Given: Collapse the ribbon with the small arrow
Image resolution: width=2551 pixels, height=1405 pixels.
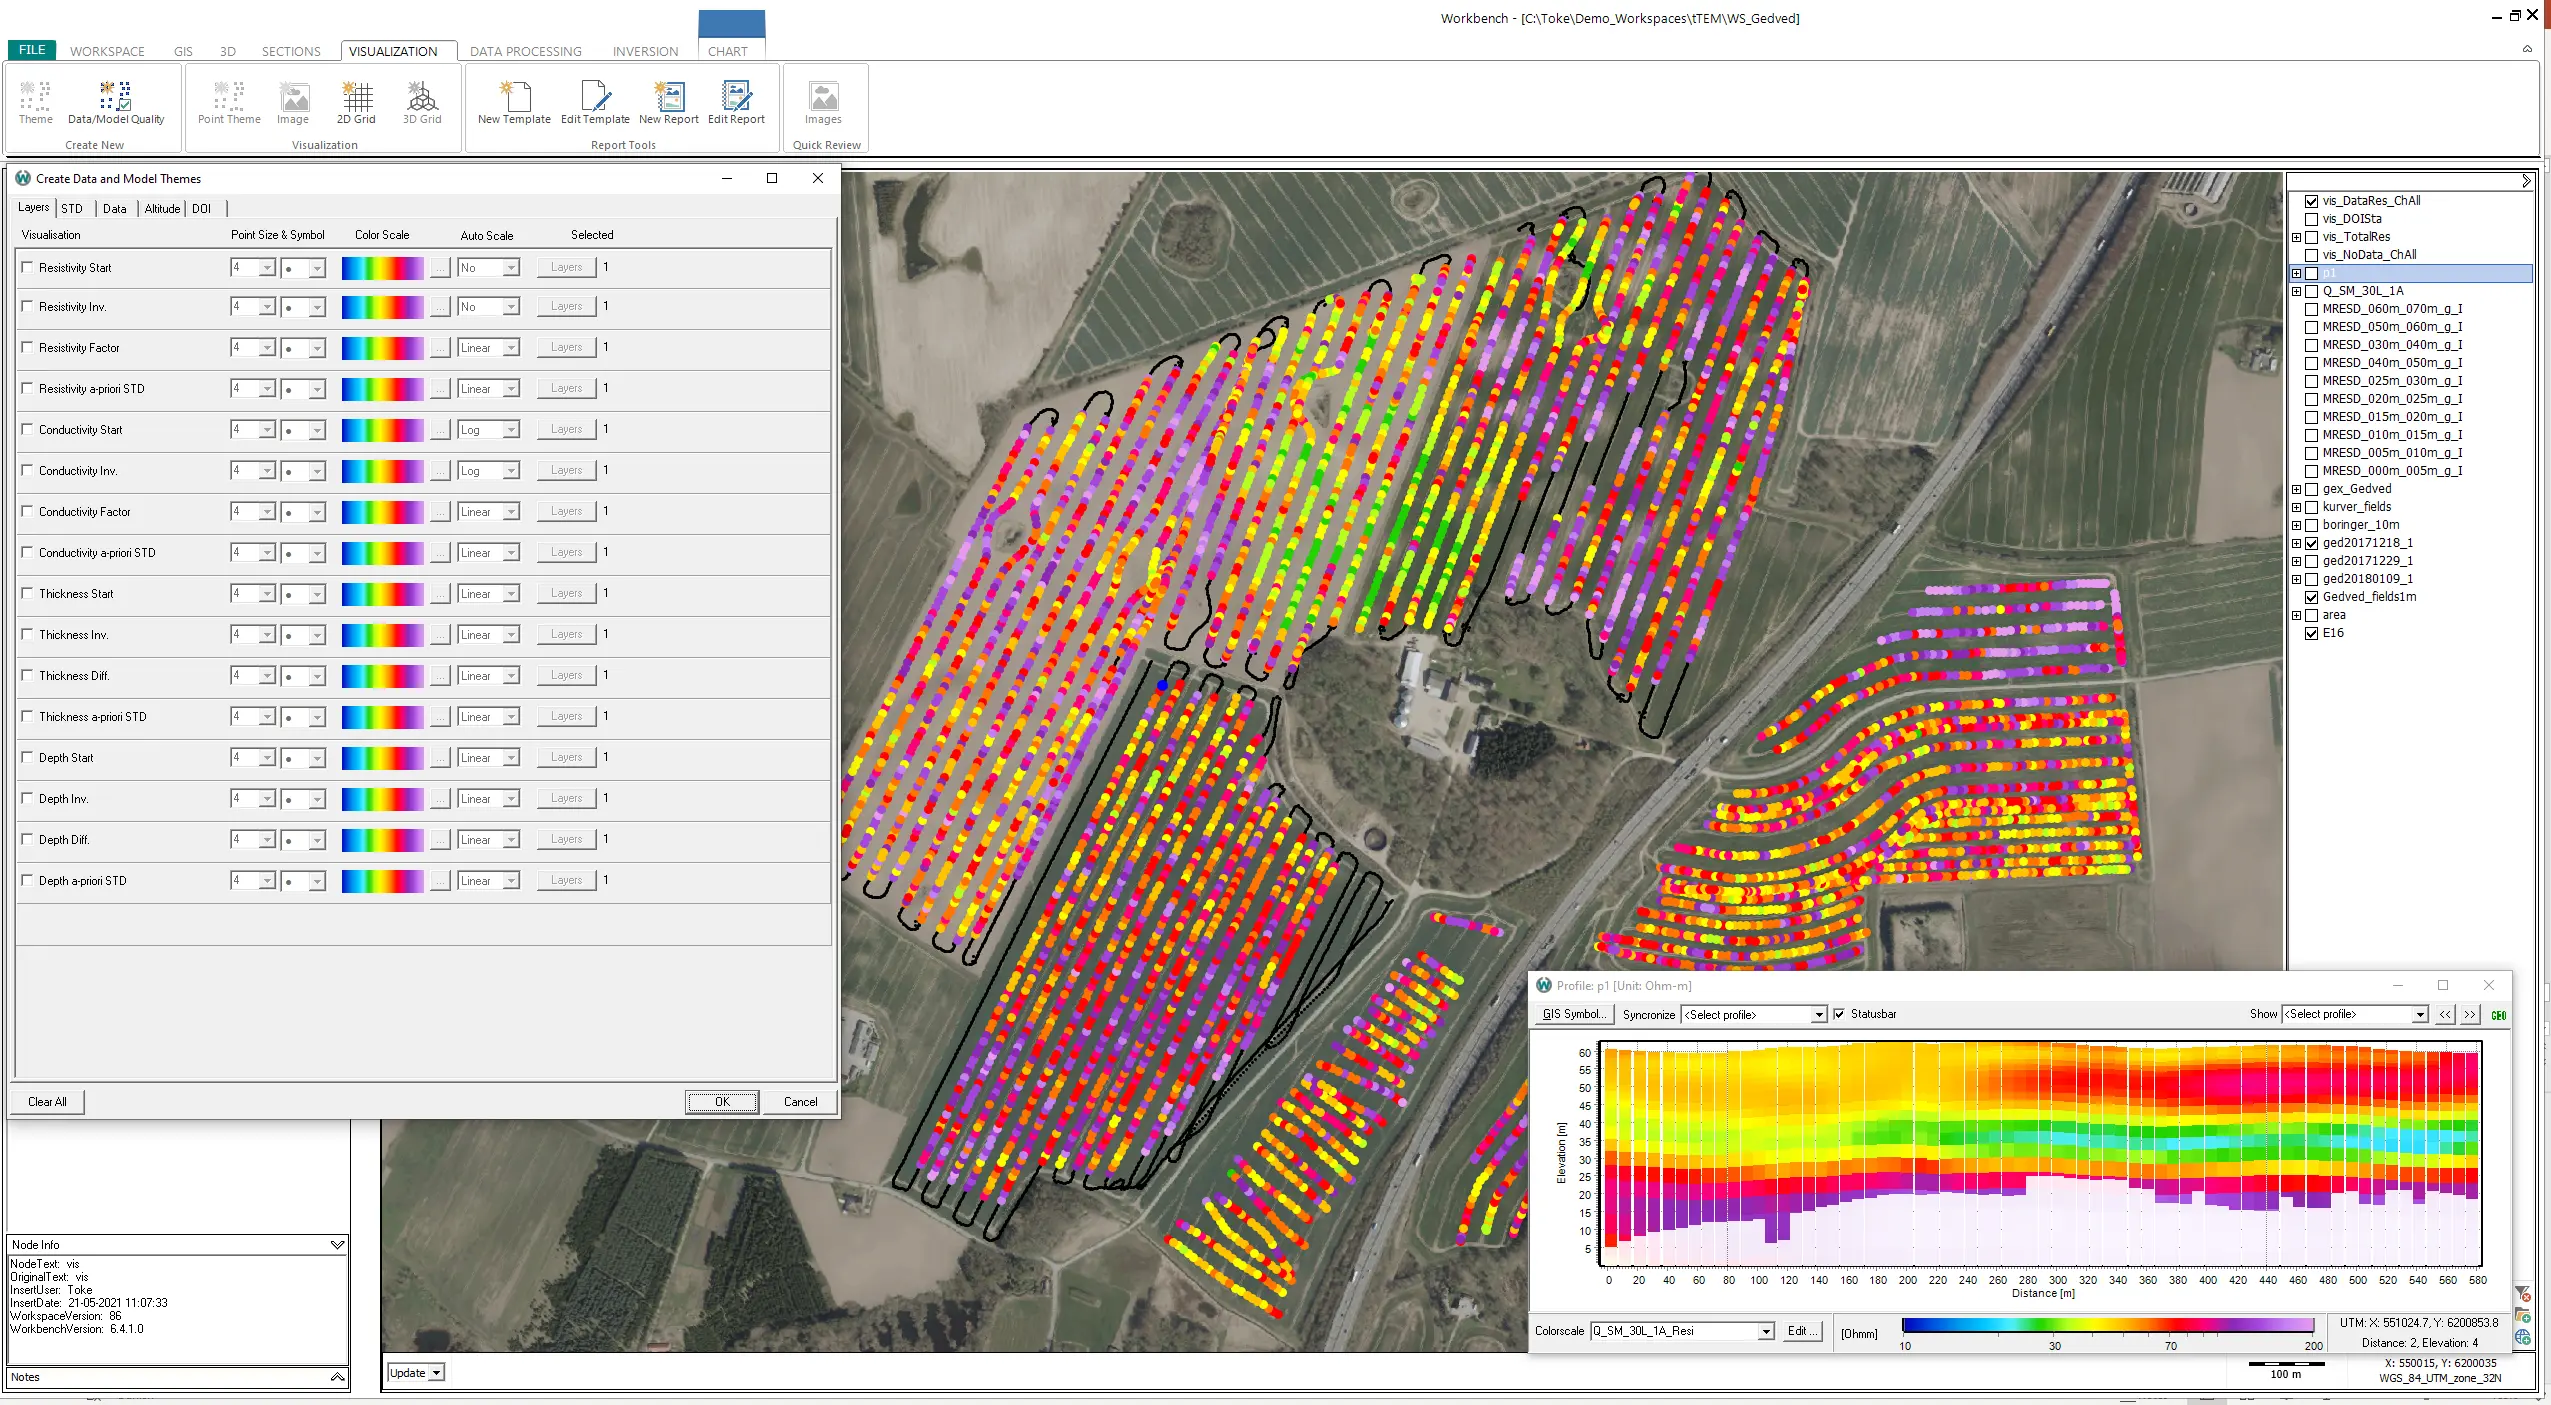Looking at the screenshot, I should [x=2527, y=48].
